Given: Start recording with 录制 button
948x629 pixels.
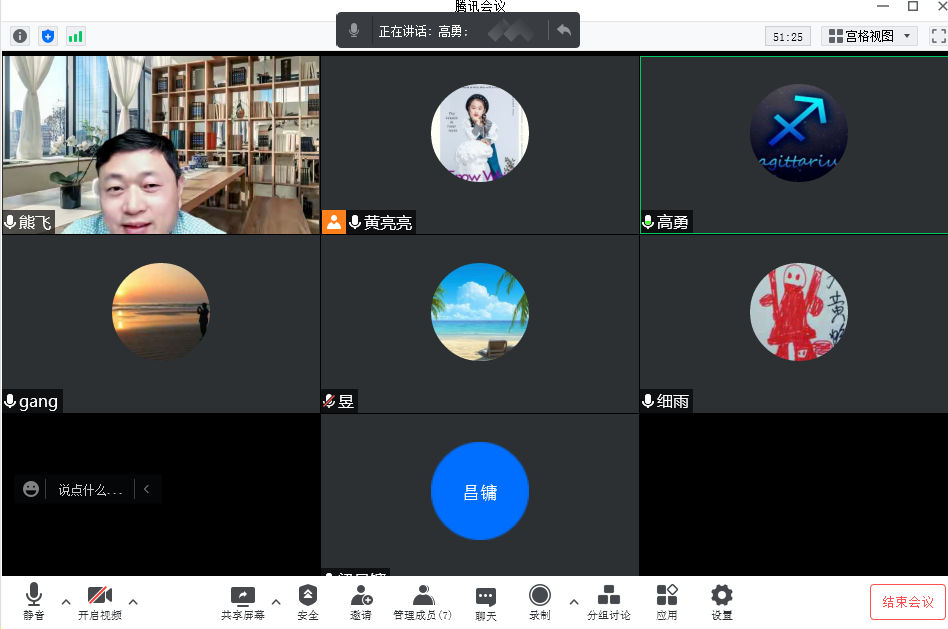Looking at the screenshot, I should (x=540, y=602).
